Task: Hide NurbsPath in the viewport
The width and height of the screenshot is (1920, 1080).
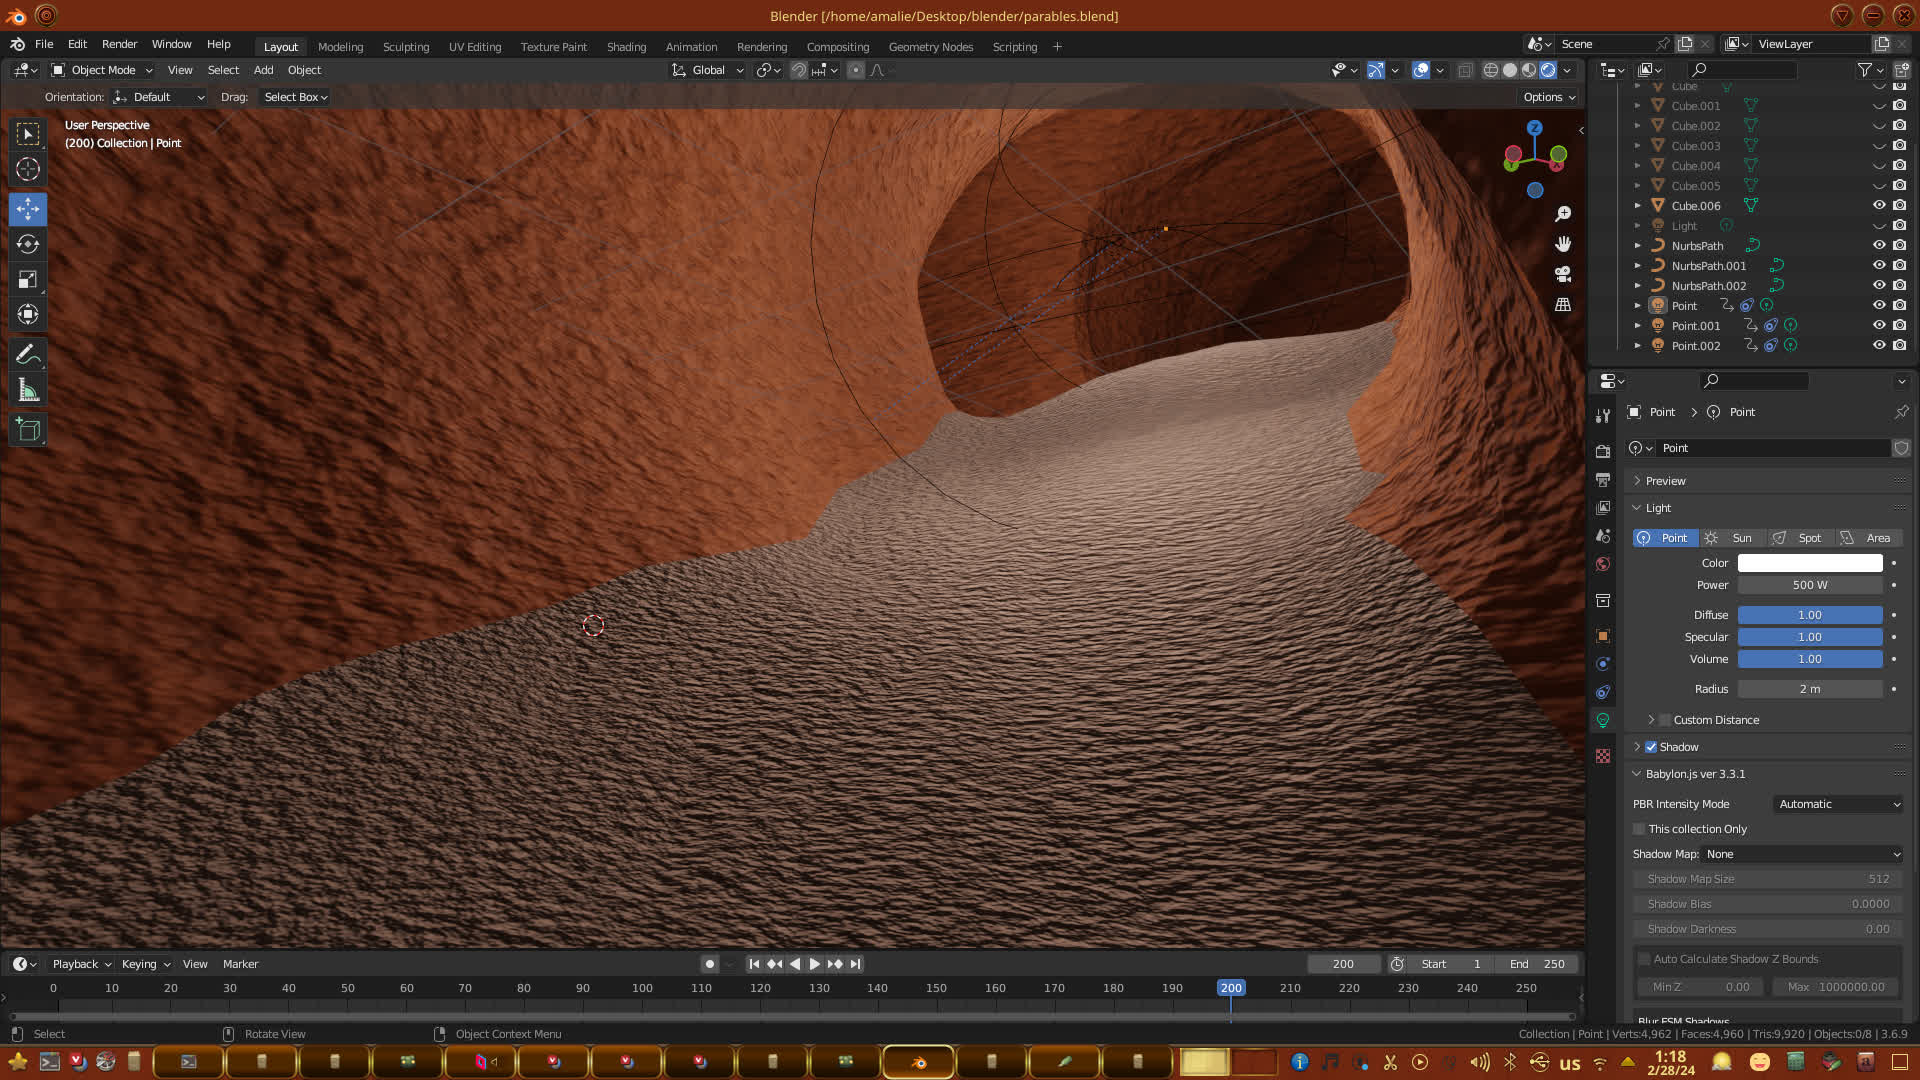Action: 1879,246
